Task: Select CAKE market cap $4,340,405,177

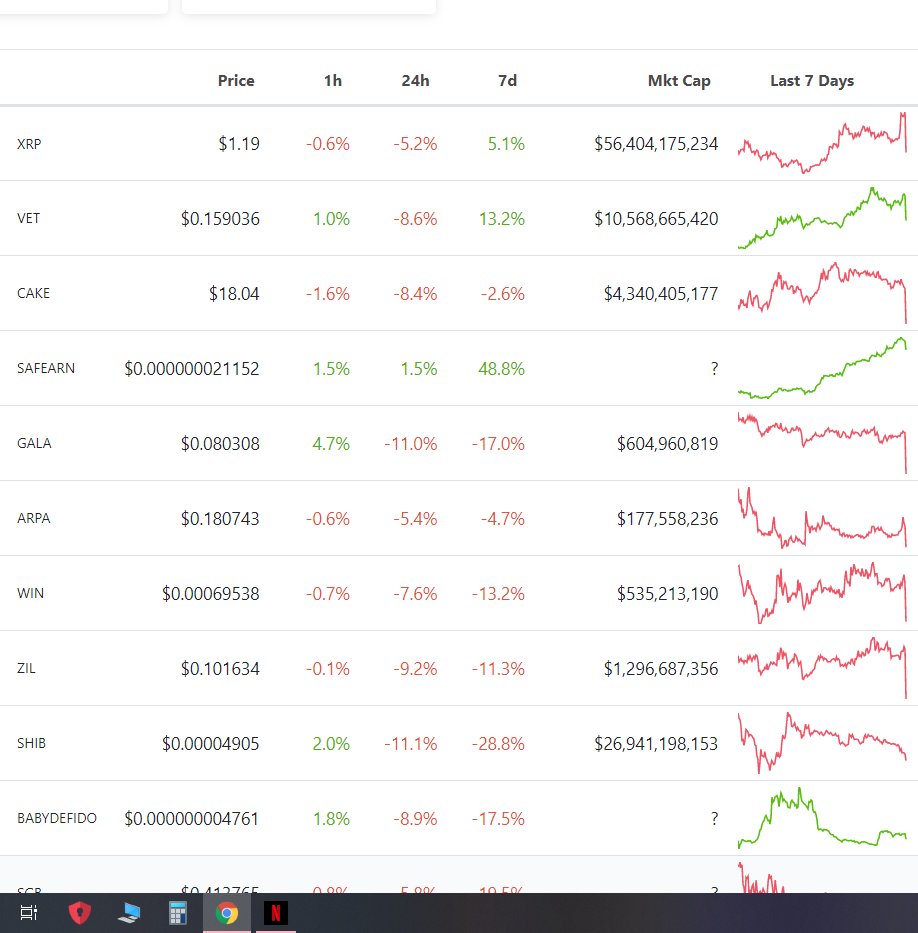Action: (661, 294)
